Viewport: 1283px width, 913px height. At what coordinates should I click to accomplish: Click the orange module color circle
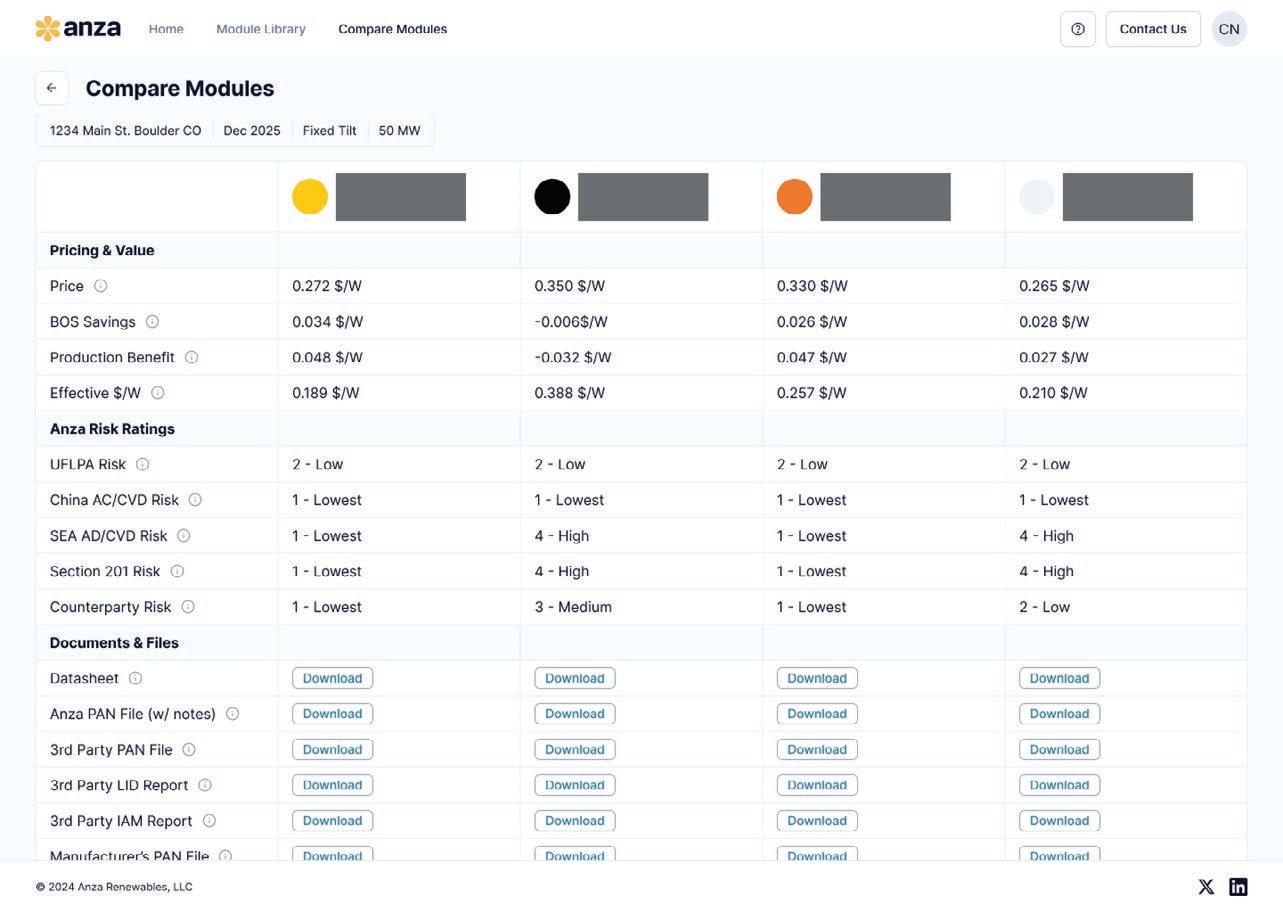pos(795,197)
